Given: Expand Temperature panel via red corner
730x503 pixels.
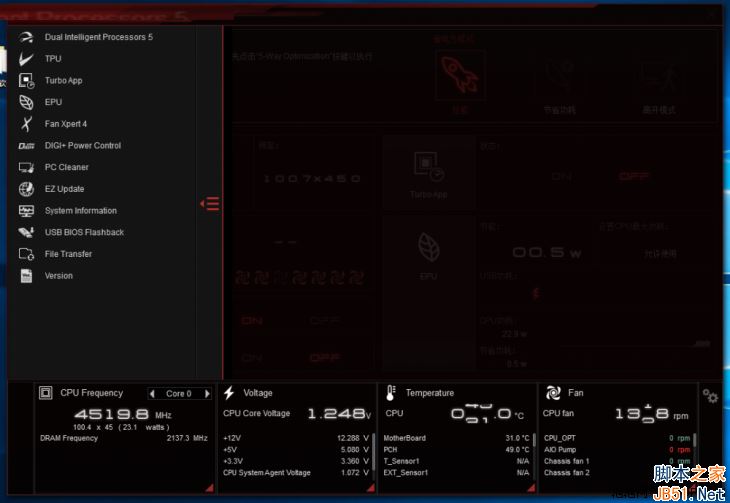Looking at the screenshot, I should 531,488.
